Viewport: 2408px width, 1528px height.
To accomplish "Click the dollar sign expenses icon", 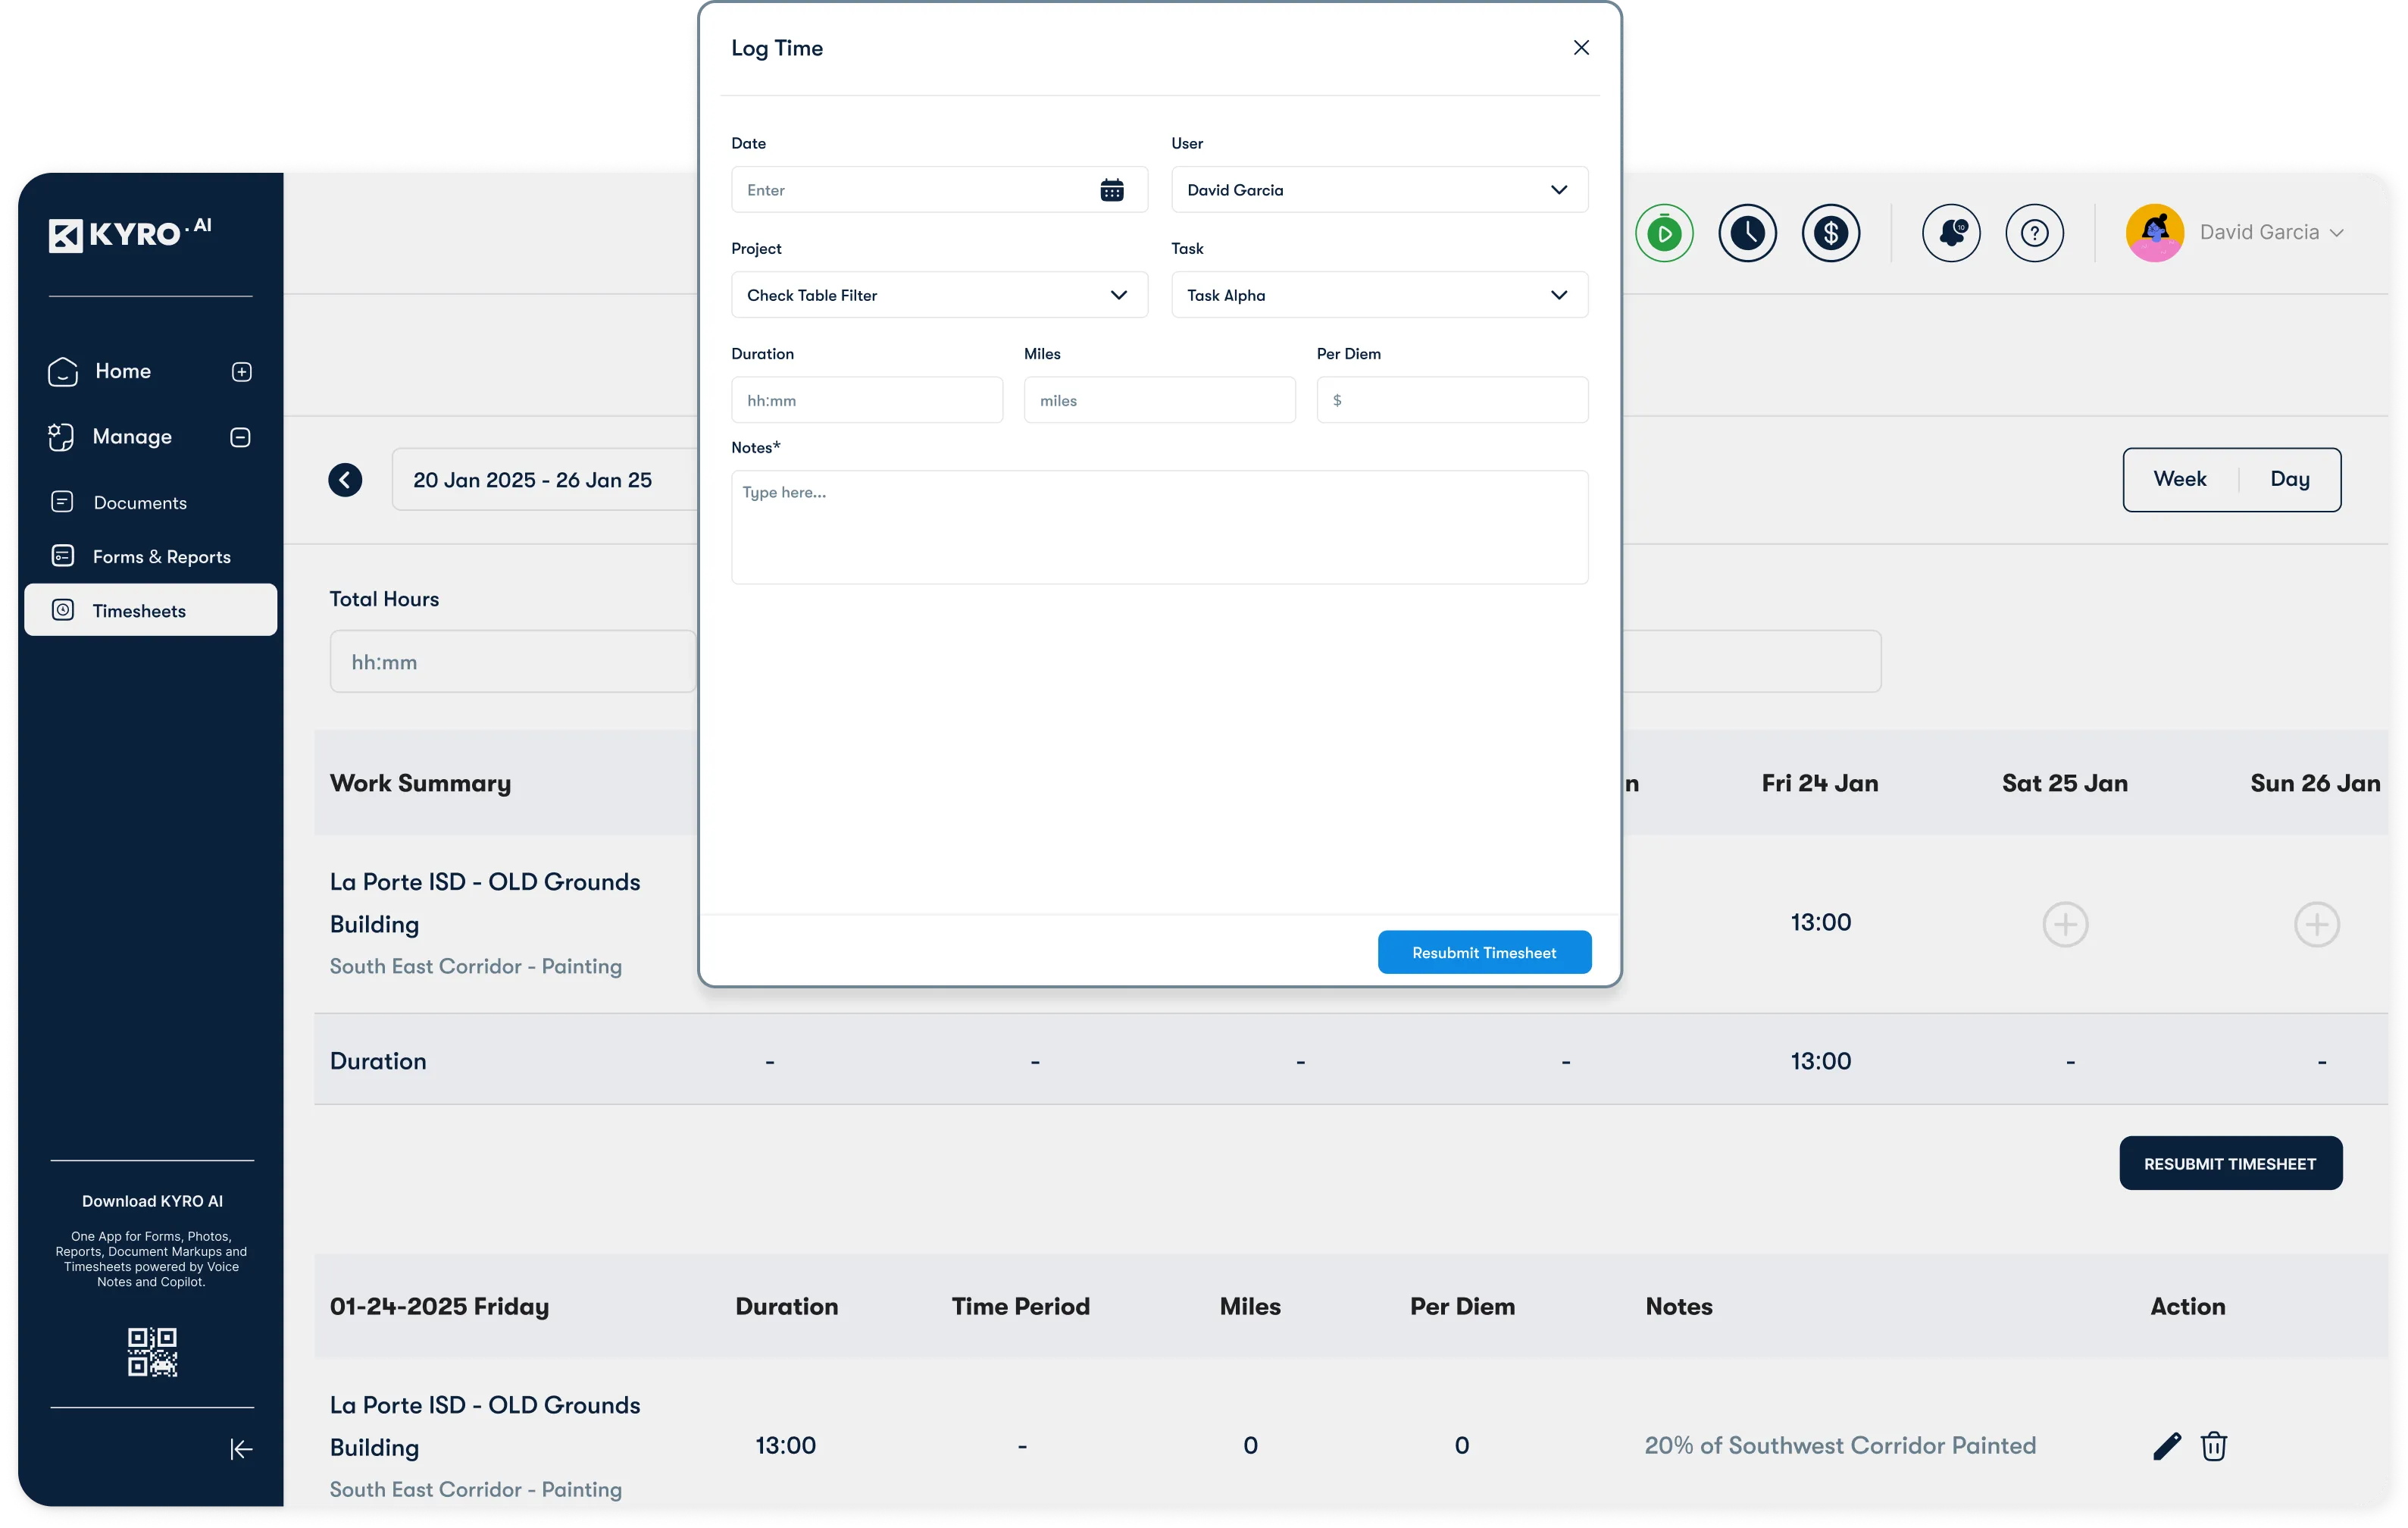I will pos(1830,234).
